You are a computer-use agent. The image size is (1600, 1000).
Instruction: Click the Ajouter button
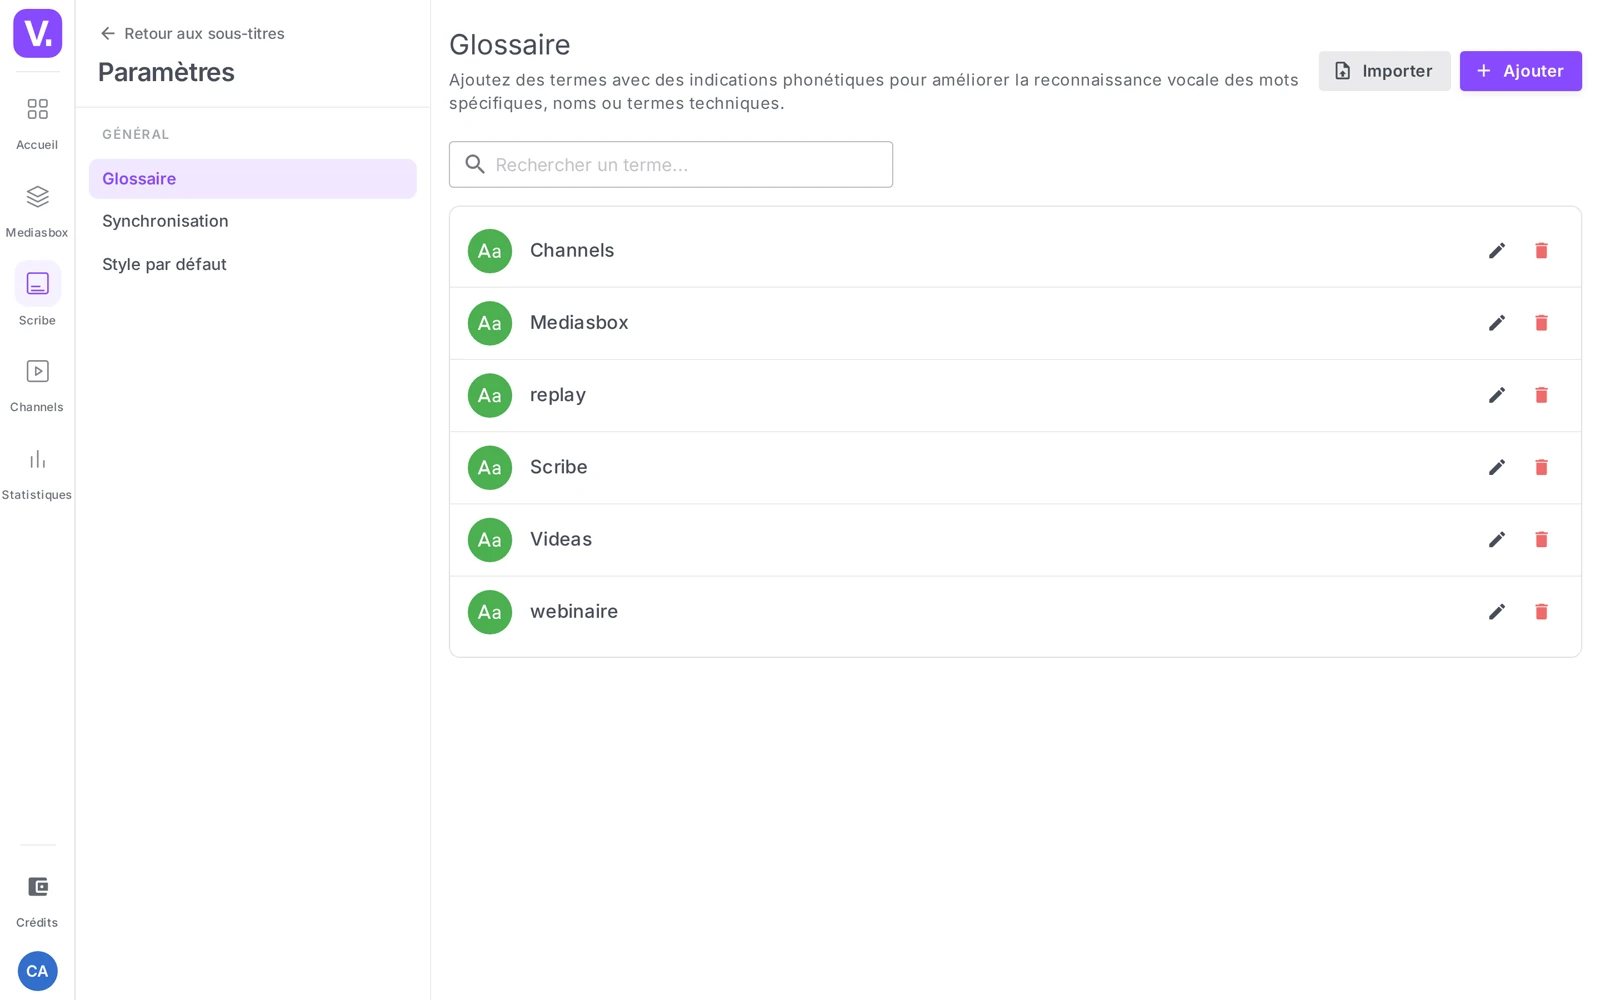(x=1520, y=71)
